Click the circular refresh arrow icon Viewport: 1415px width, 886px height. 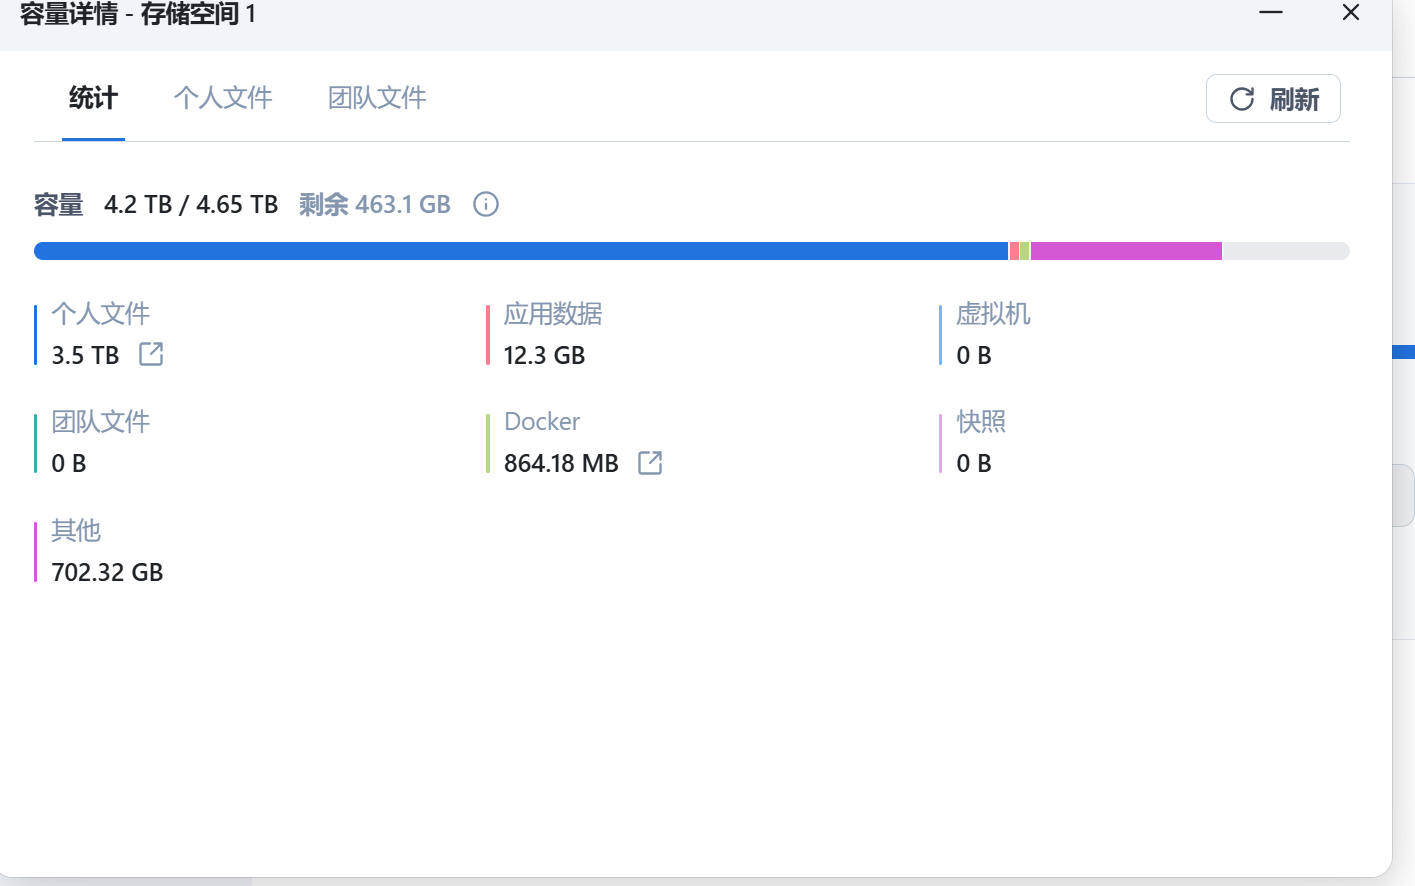[1242, 98]
